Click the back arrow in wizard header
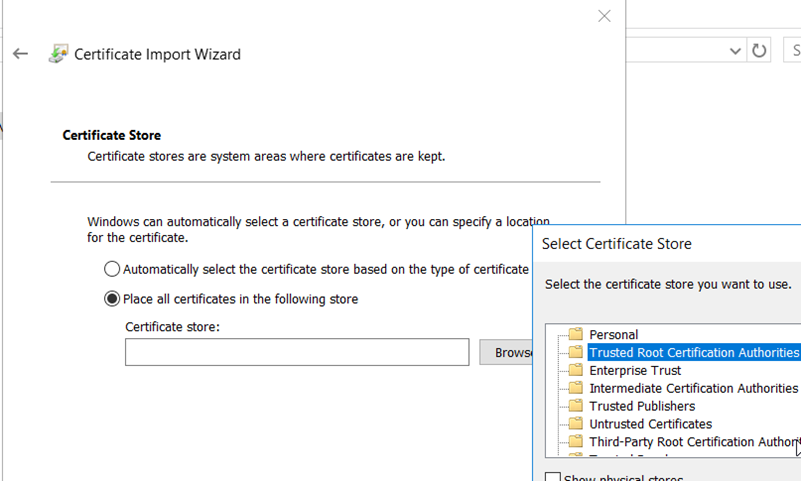Image resolution: width=801 pixels, height=481 pixels. pyautogui.click(x=20, y=54)
